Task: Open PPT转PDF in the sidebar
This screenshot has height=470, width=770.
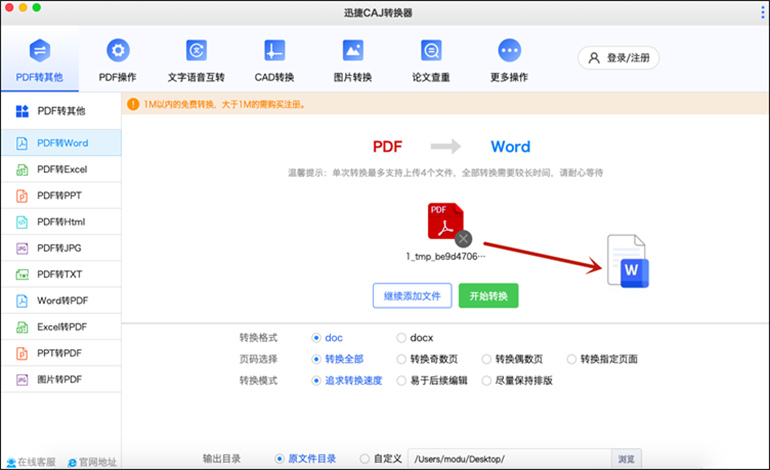Action: pos(61,353)
